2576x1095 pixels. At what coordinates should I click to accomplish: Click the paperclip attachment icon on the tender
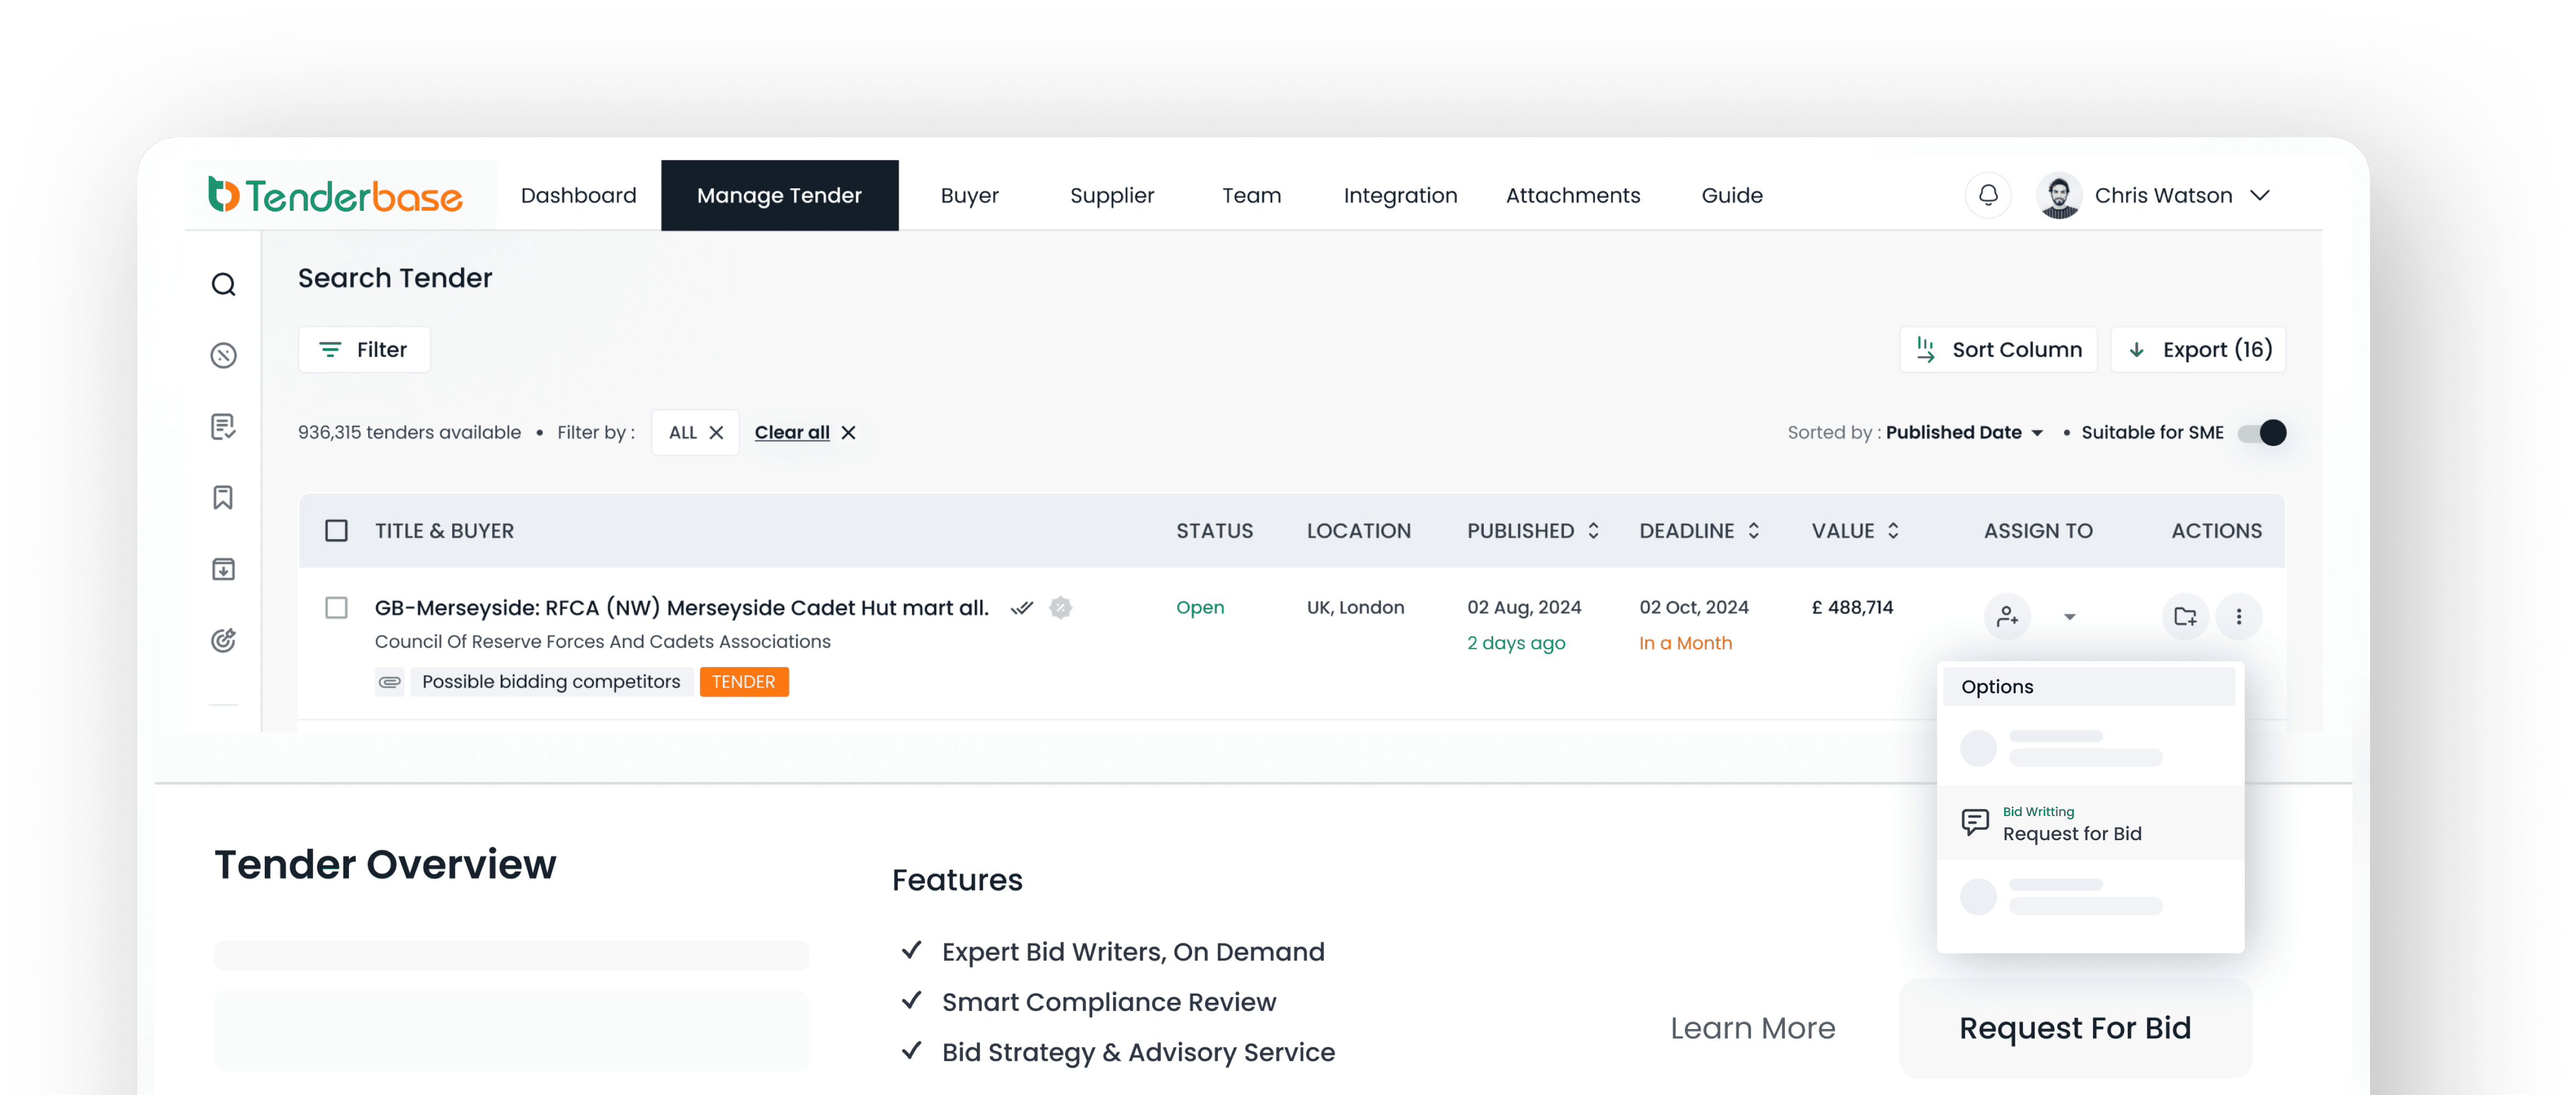tap(389, 682)
